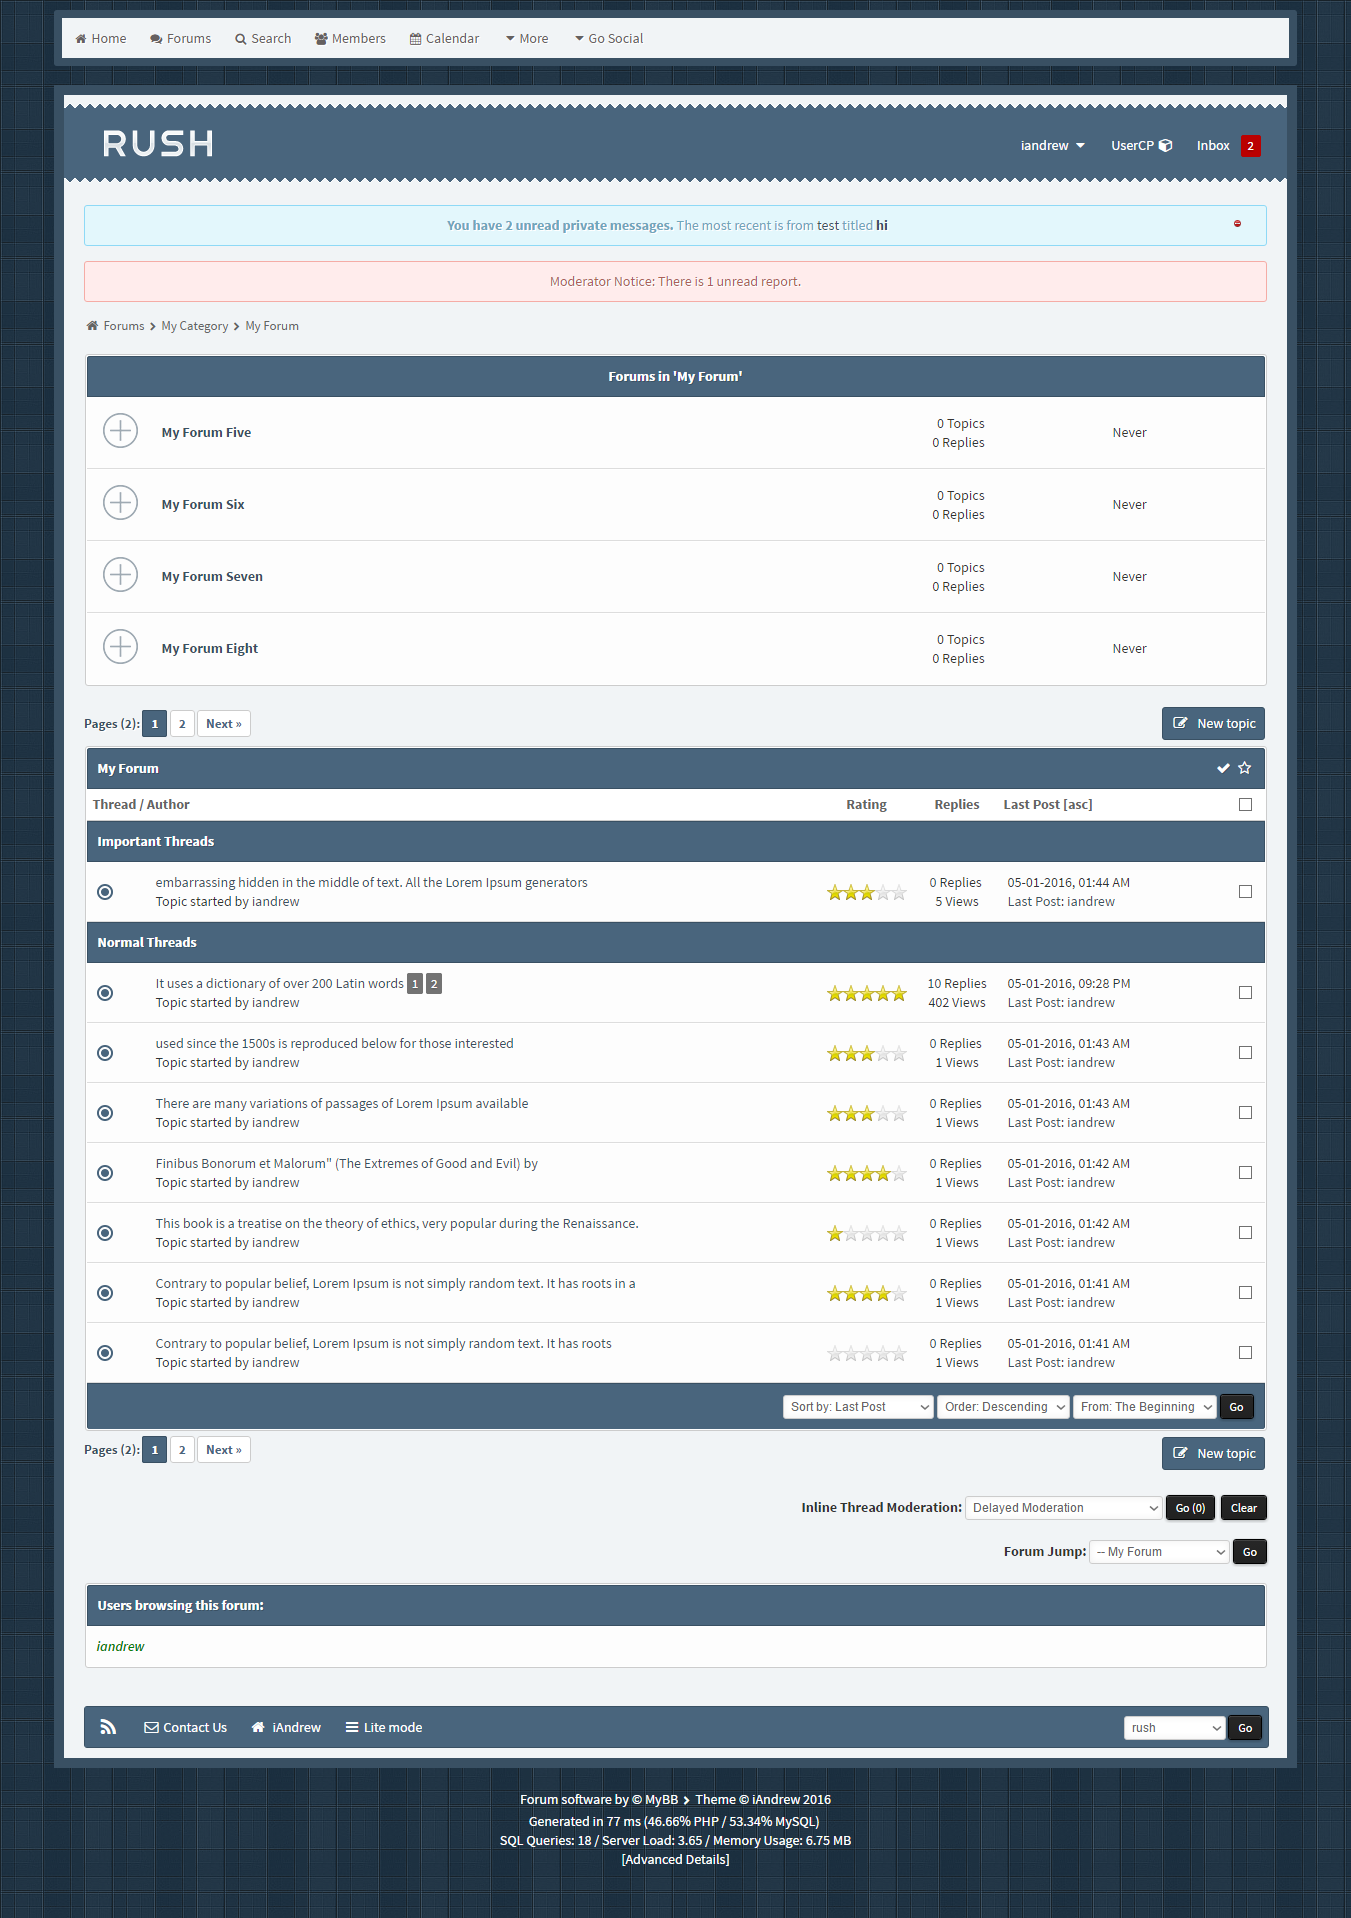Click thread icon of 'This book is a treatise' thread
Viewport: 1351px width, 1918px height.
click(105, 1233)
